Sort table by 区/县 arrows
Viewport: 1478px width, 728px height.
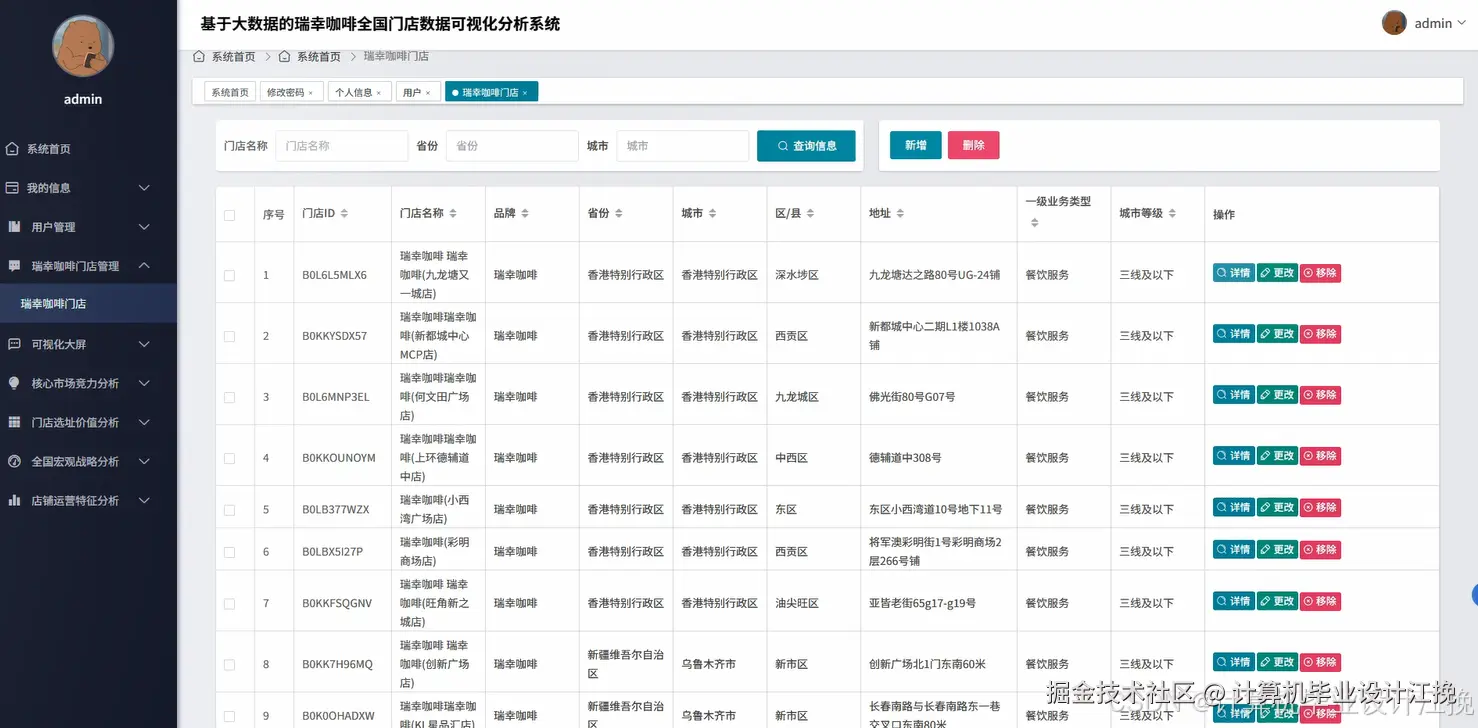(x=811, y=214)
